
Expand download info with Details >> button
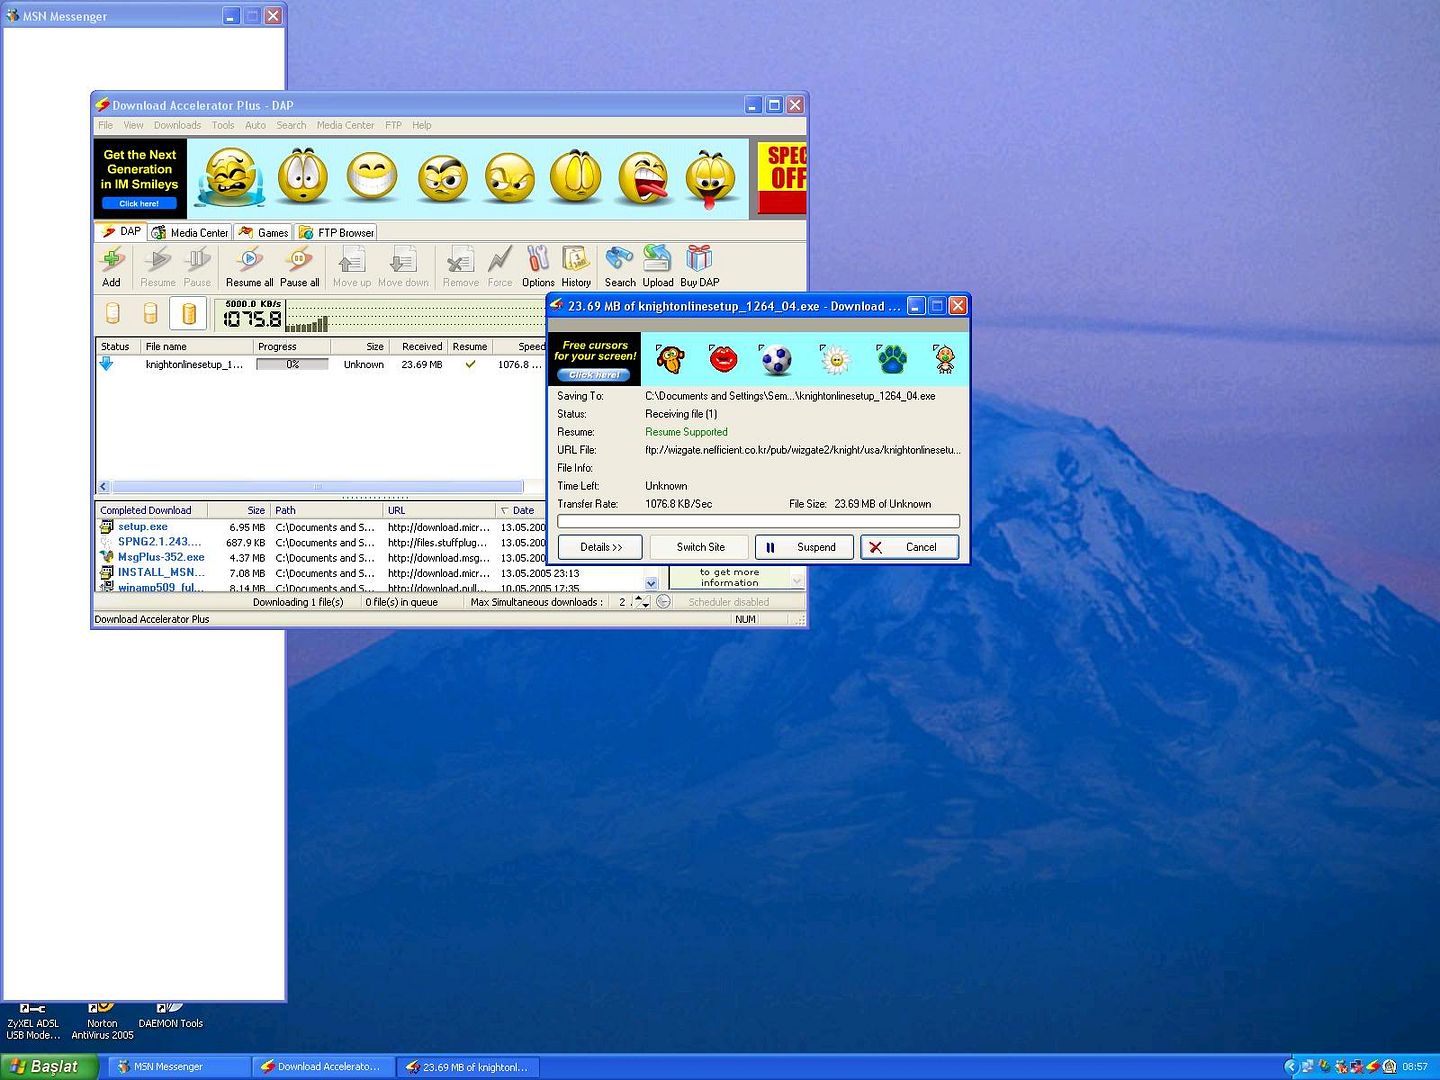point(601,547)
